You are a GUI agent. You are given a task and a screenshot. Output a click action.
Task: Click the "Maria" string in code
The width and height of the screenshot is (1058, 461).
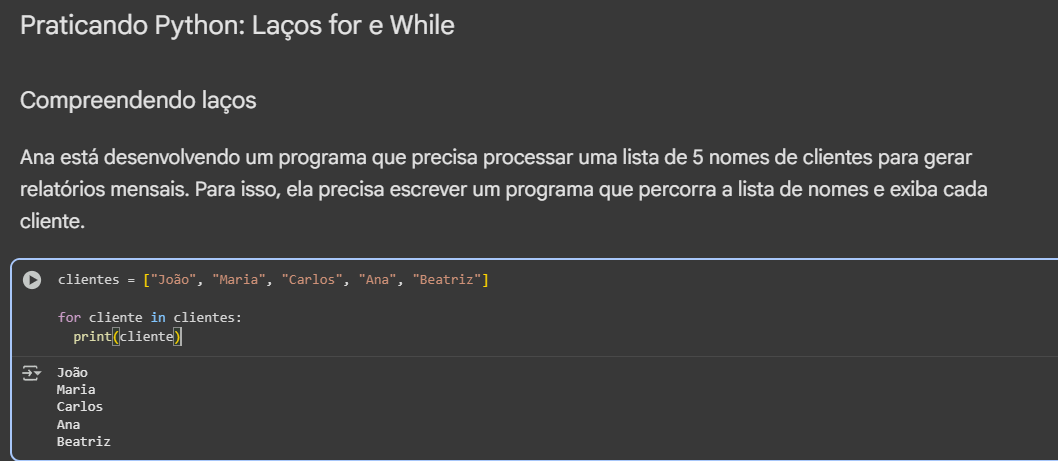point(241,280)
